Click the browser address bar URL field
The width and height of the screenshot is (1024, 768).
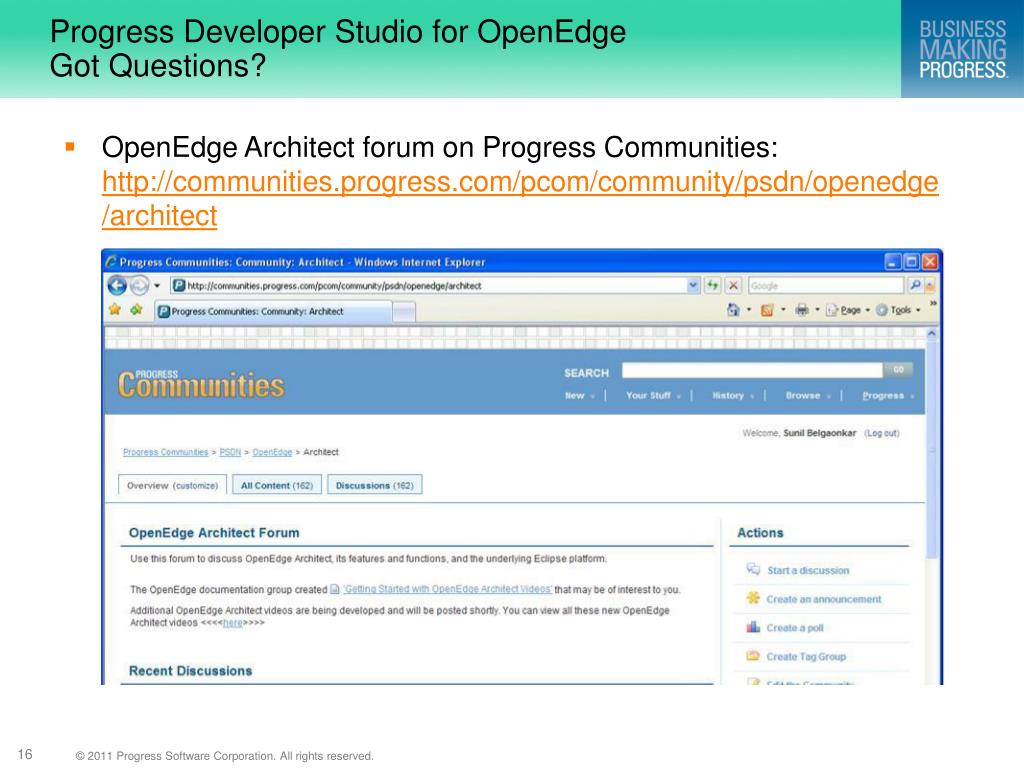pos(428,285)
